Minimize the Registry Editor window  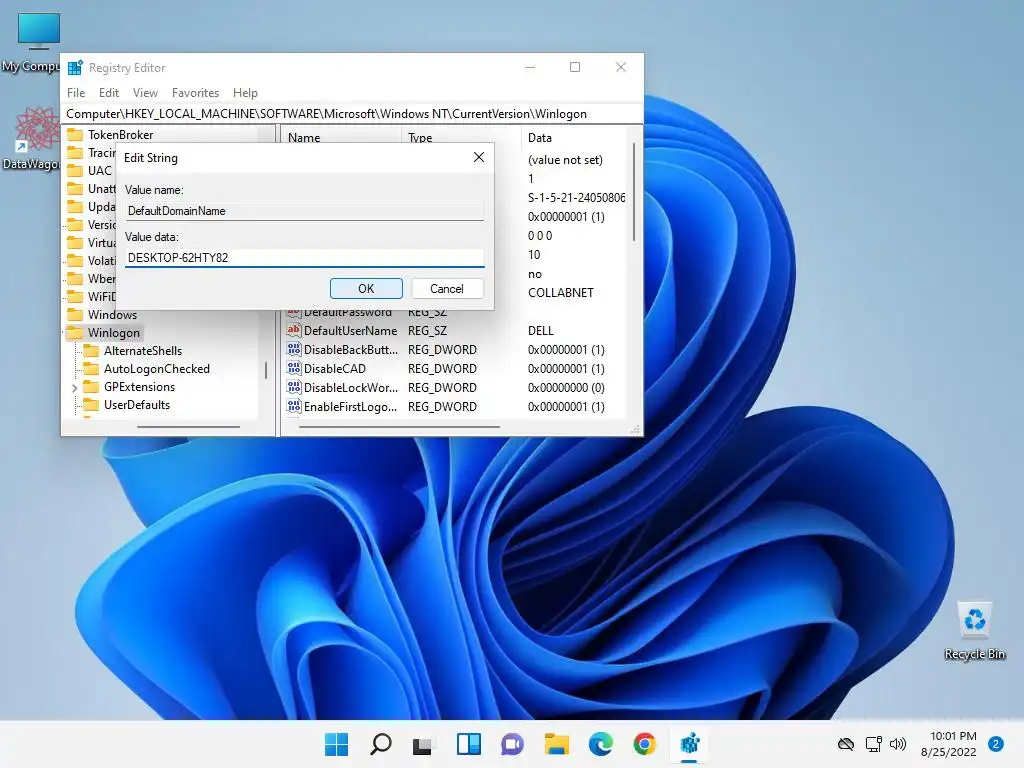click(530, 67)
